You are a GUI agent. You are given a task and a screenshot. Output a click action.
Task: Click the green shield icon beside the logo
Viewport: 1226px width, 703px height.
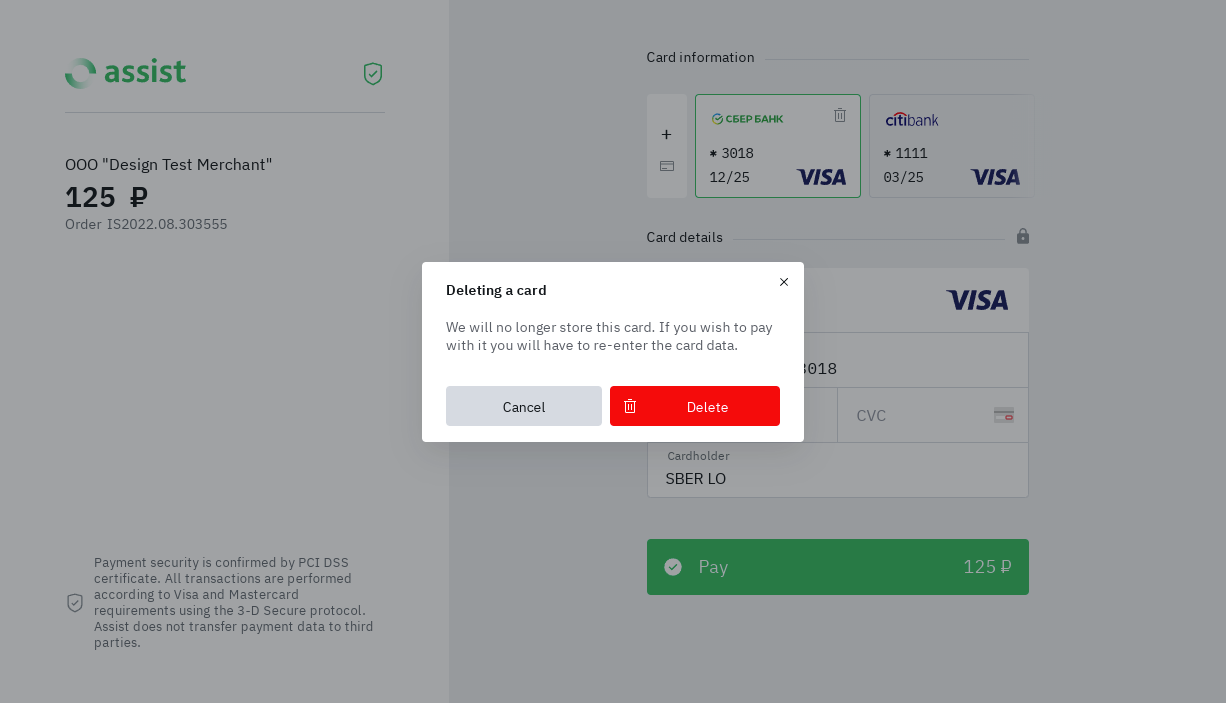(373, 74)
